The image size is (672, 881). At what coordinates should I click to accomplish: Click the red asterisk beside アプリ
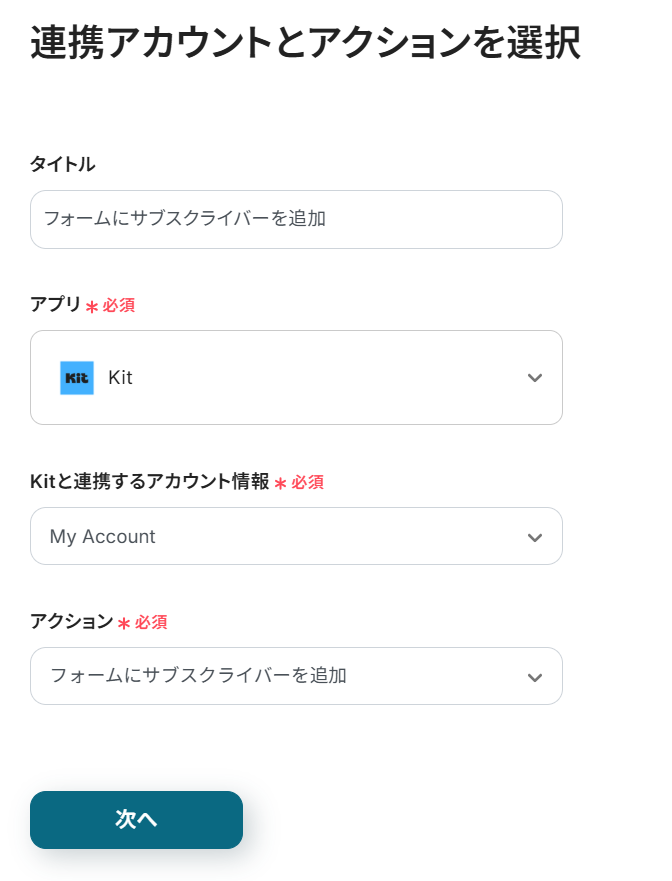[x=92, y=307]
